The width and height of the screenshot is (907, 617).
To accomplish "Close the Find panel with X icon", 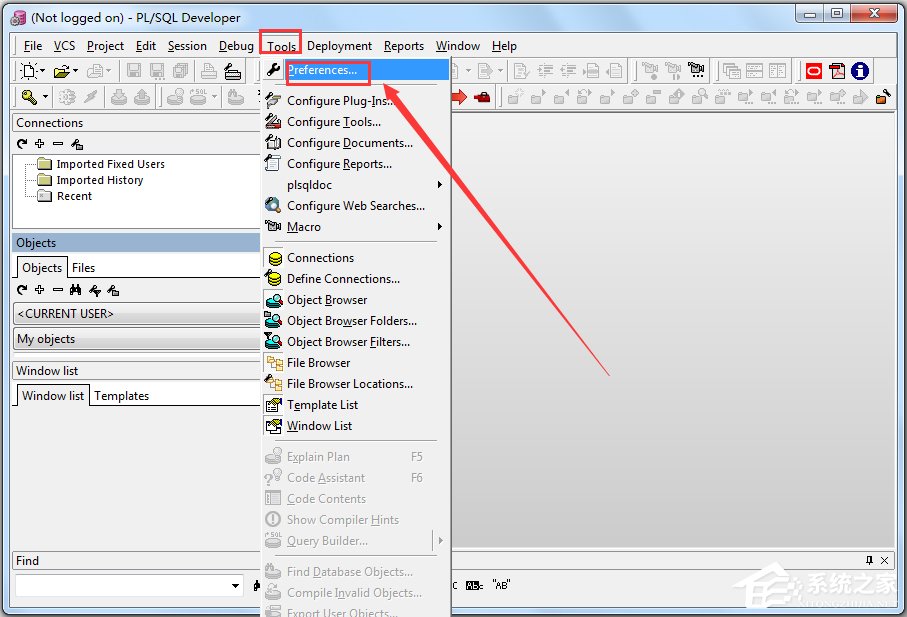I will pos(884,560).
